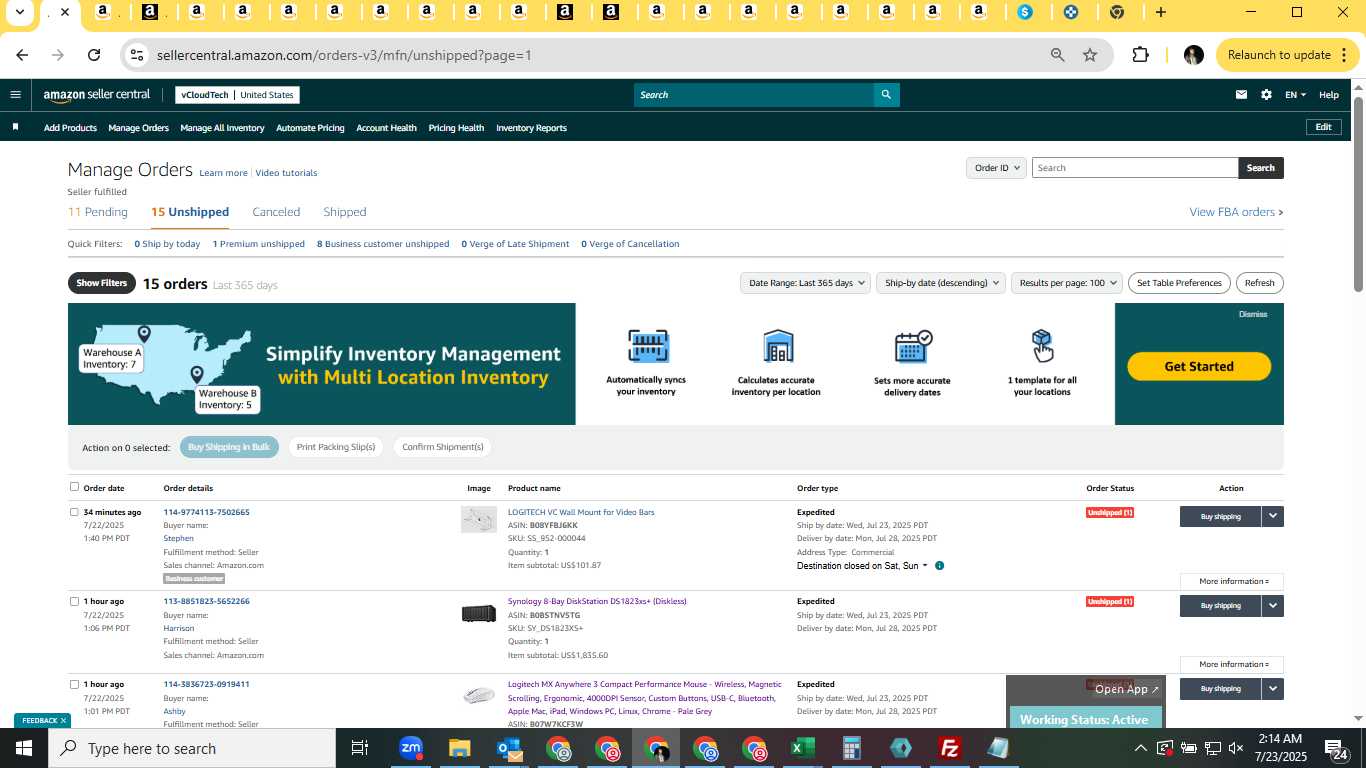This screenshot has height=768, width=1366.
Task: Open Automate Pricing menu item
Action: tap(310, 128)
